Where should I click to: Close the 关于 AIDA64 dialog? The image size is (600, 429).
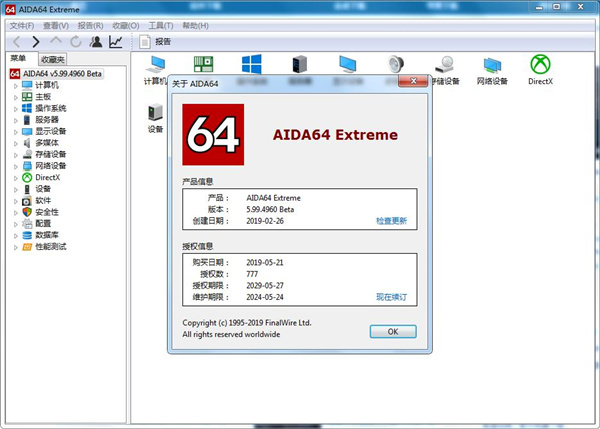[x=413, y=81]
